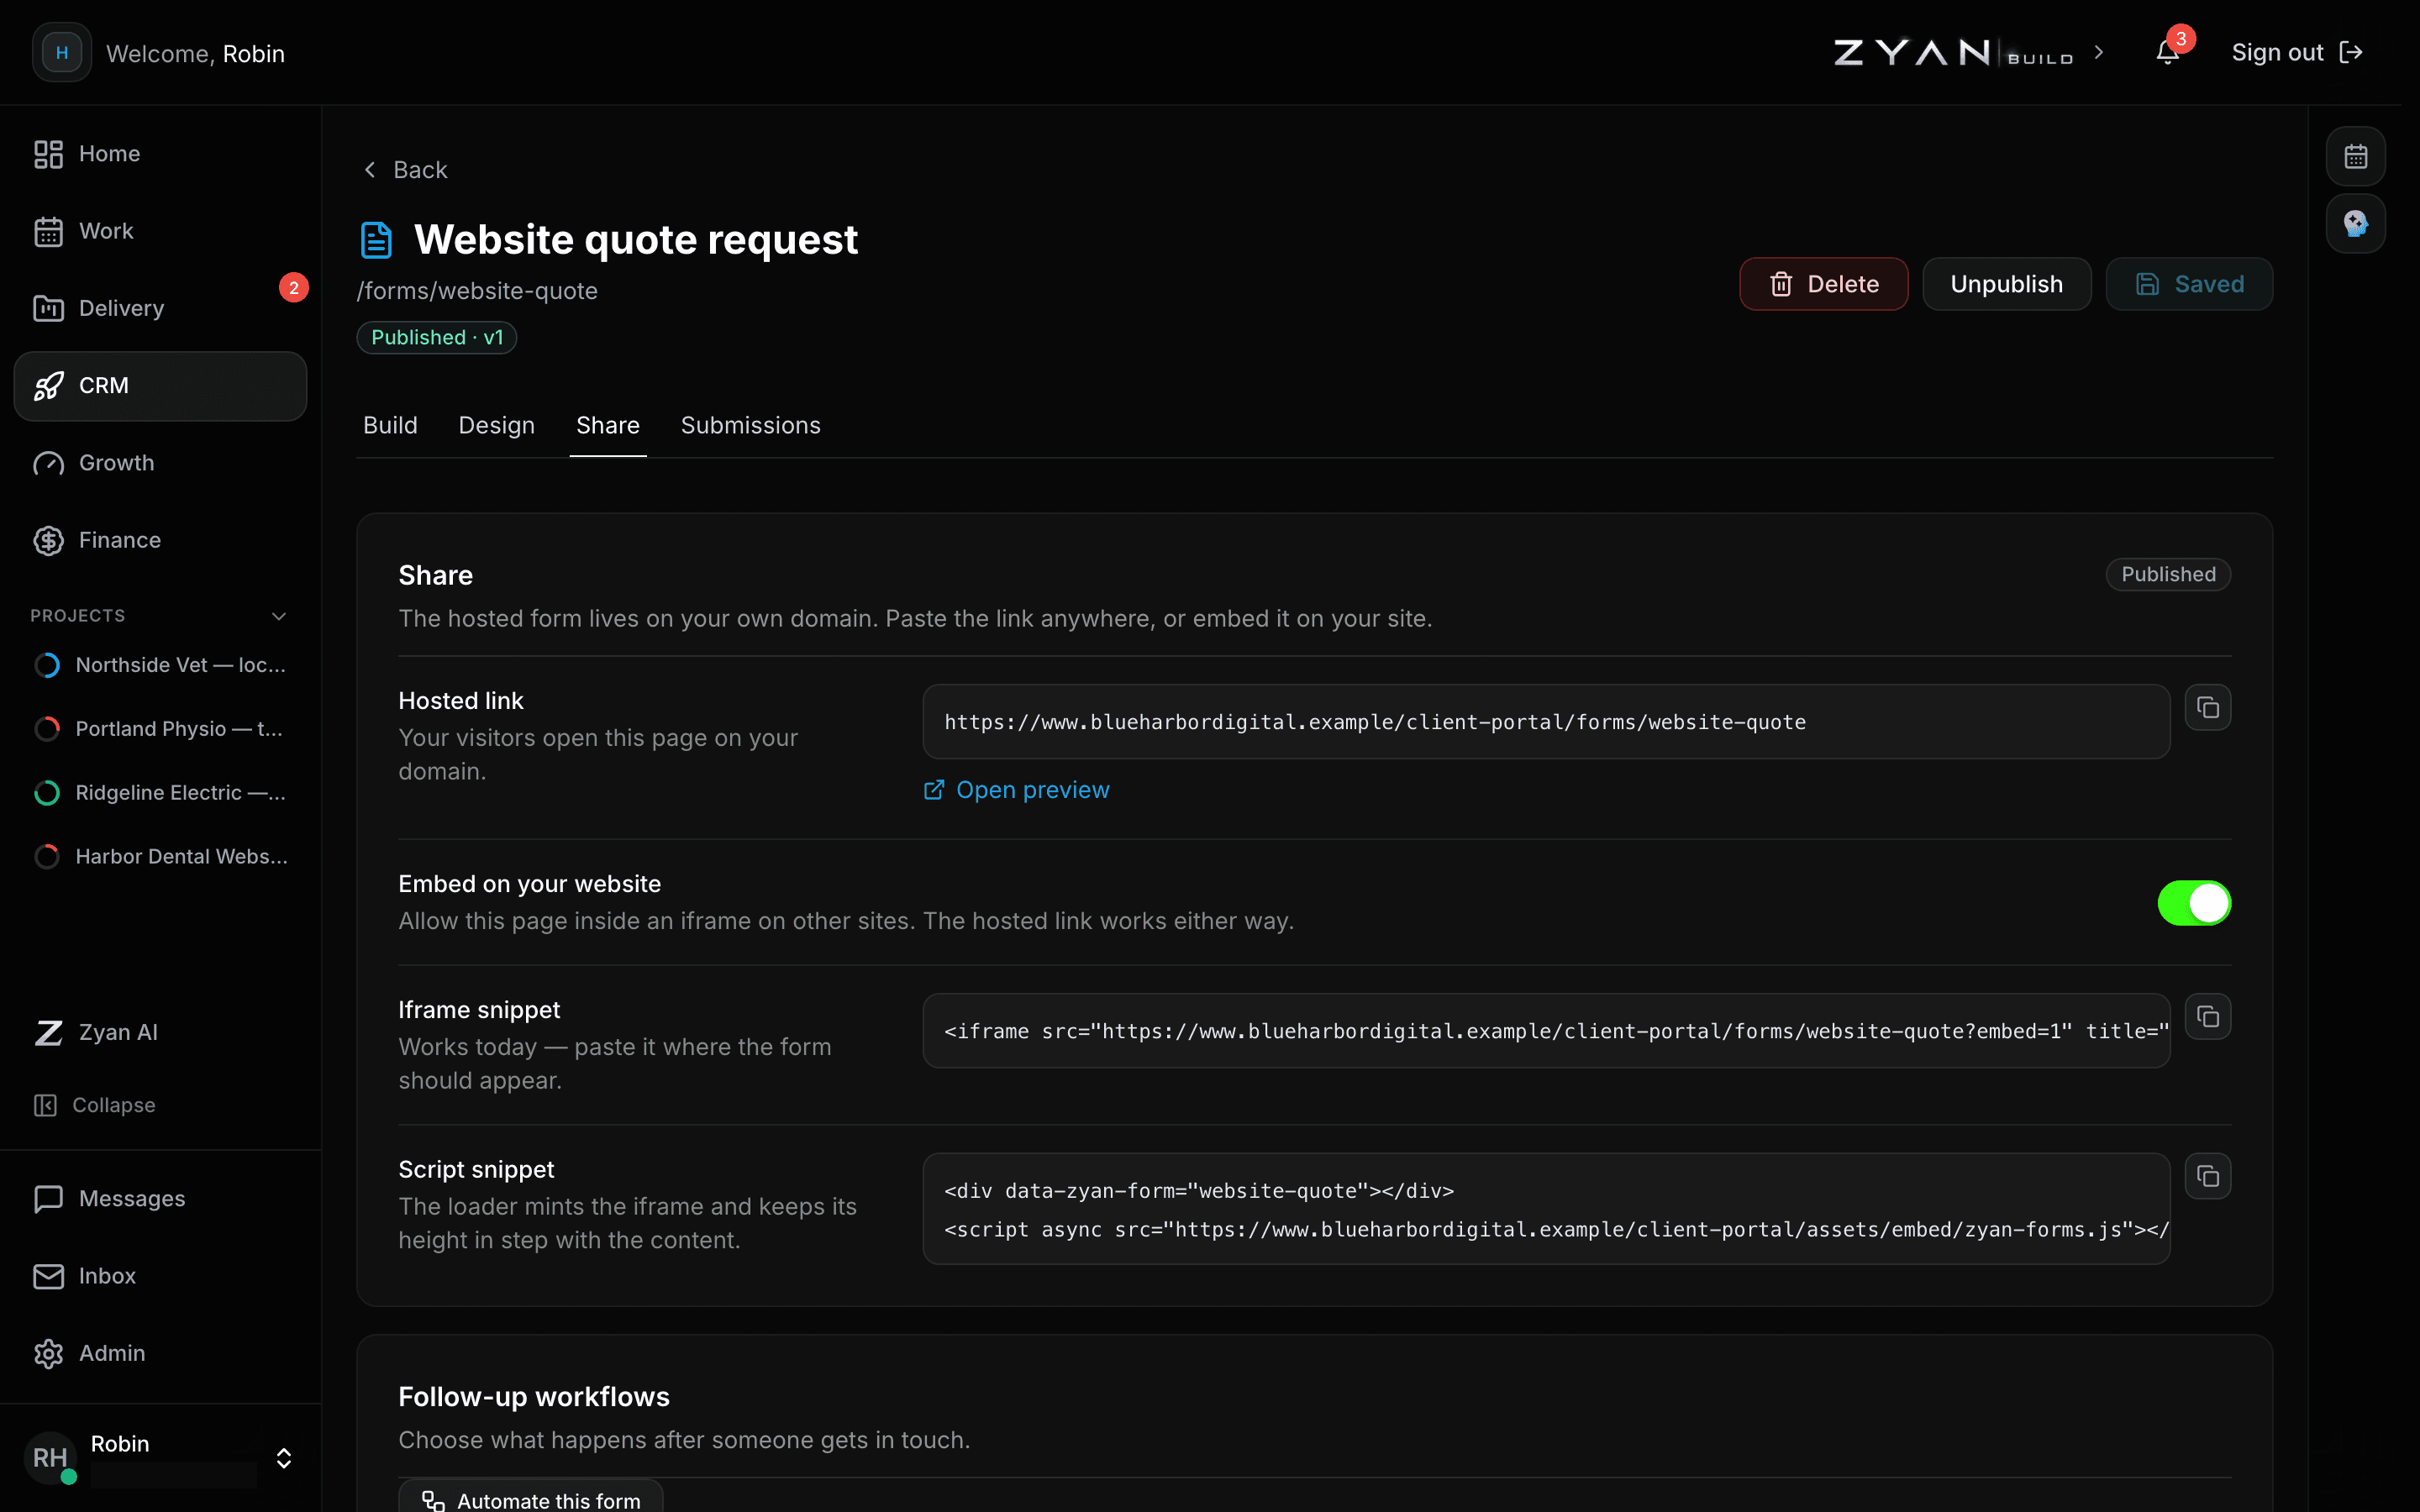Image resolution: width=2420 pixels, height=1512 pixels.
Task: Click the Saved button
Action: 2189,284
